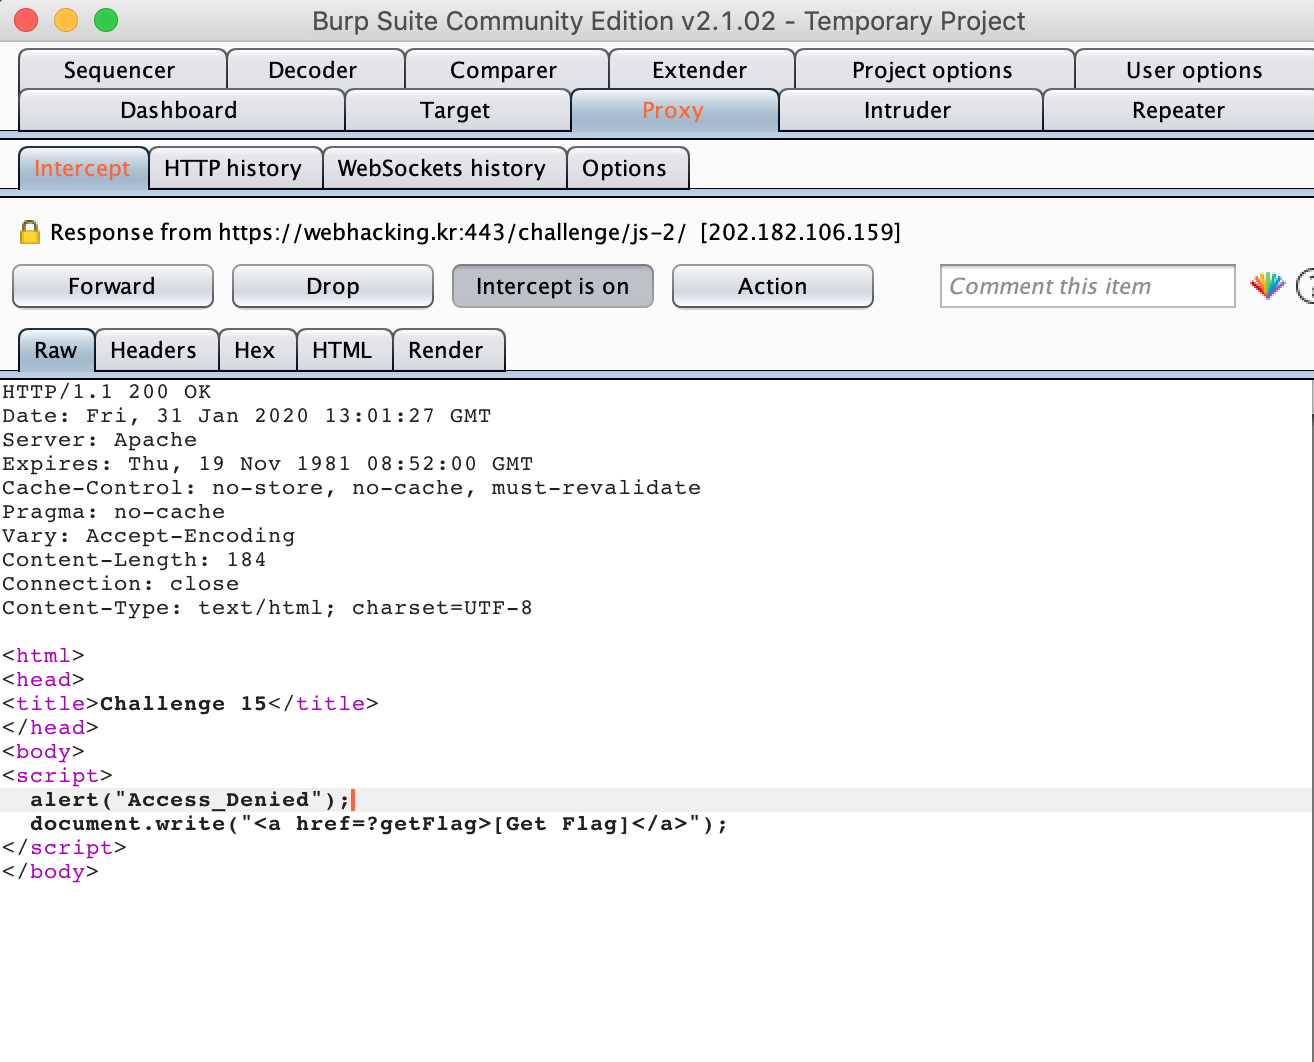Open the Target tab

click(x=455, y=110)
